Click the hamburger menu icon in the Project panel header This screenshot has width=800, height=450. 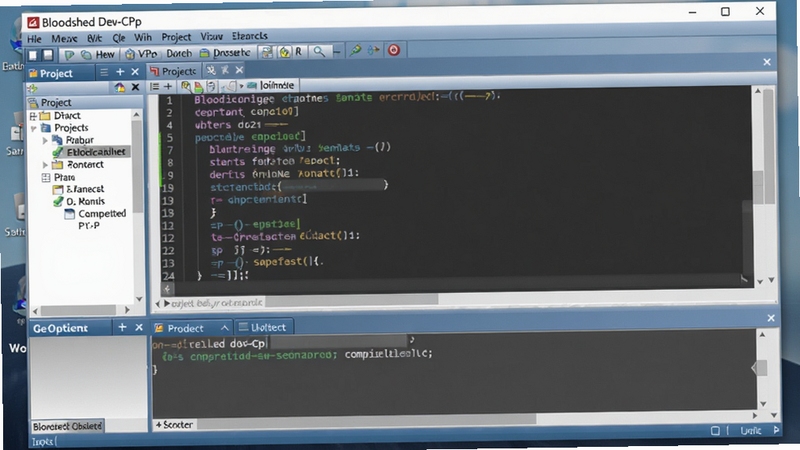(104, 72)
